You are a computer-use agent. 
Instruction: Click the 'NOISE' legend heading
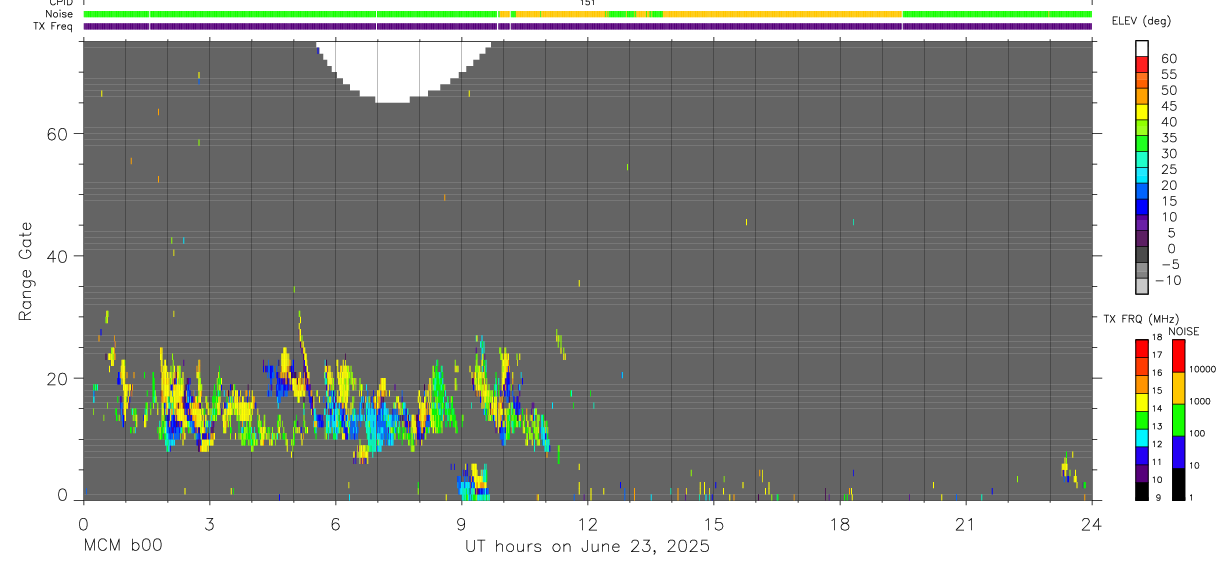(1183, 331)
